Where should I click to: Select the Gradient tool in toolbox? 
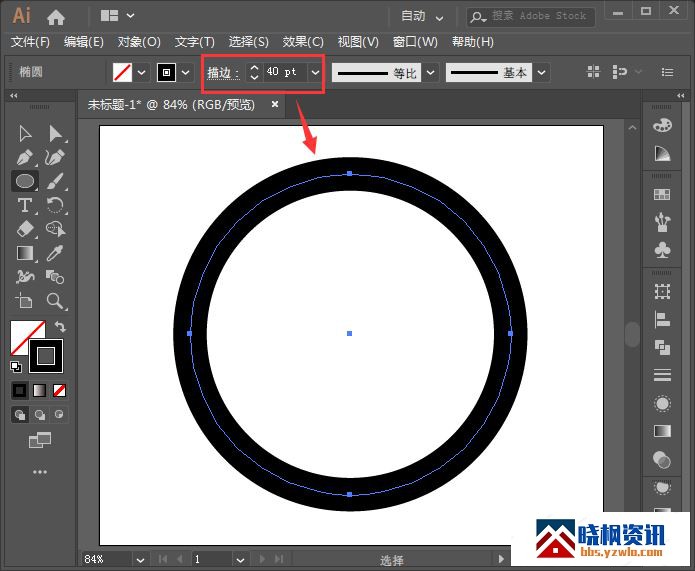[x=25, y=253]
